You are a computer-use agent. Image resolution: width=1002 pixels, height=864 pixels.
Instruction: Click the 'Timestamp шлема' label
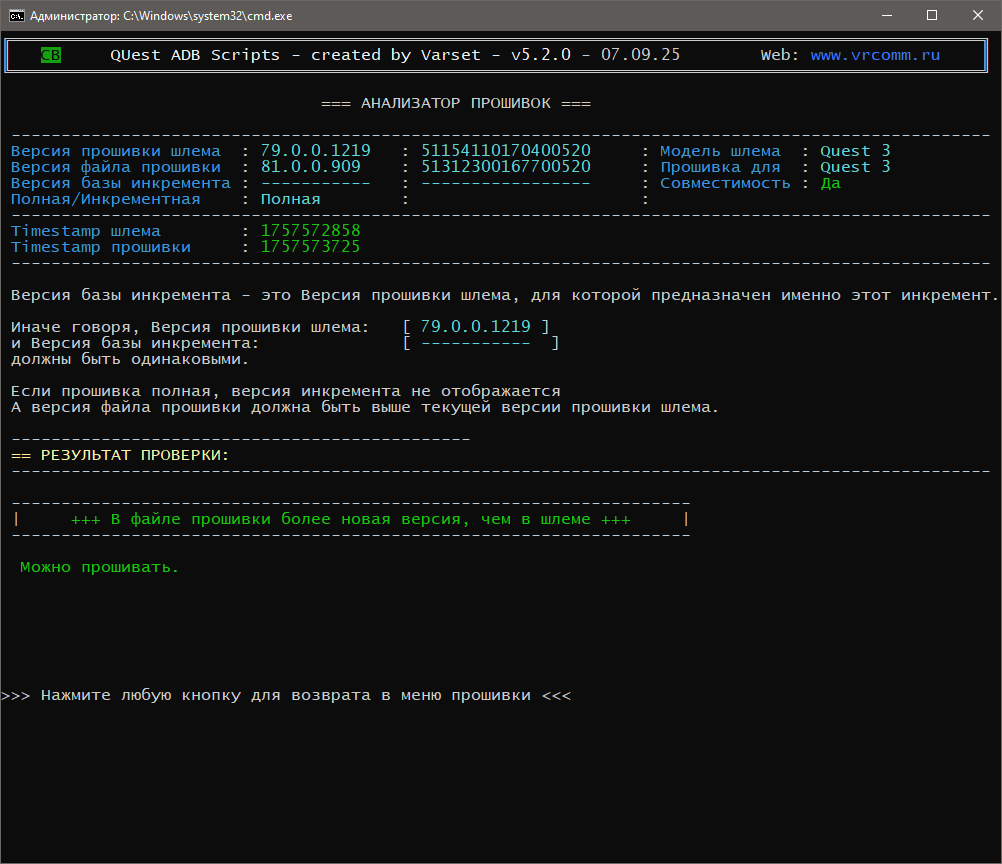tap(86, 231)
